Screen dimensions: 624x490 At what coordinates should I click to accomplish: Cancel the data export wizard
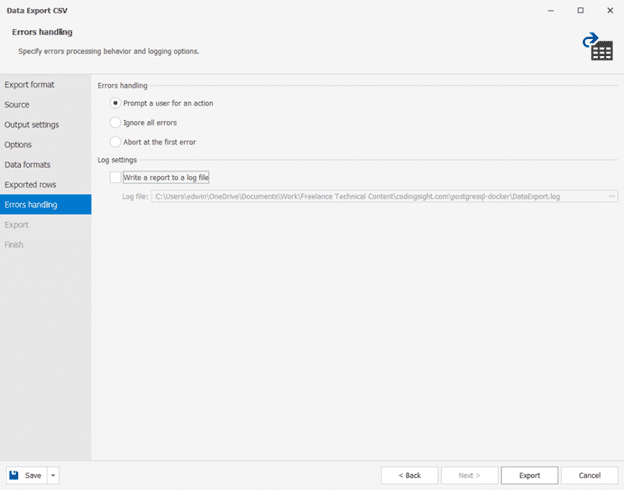589,475
